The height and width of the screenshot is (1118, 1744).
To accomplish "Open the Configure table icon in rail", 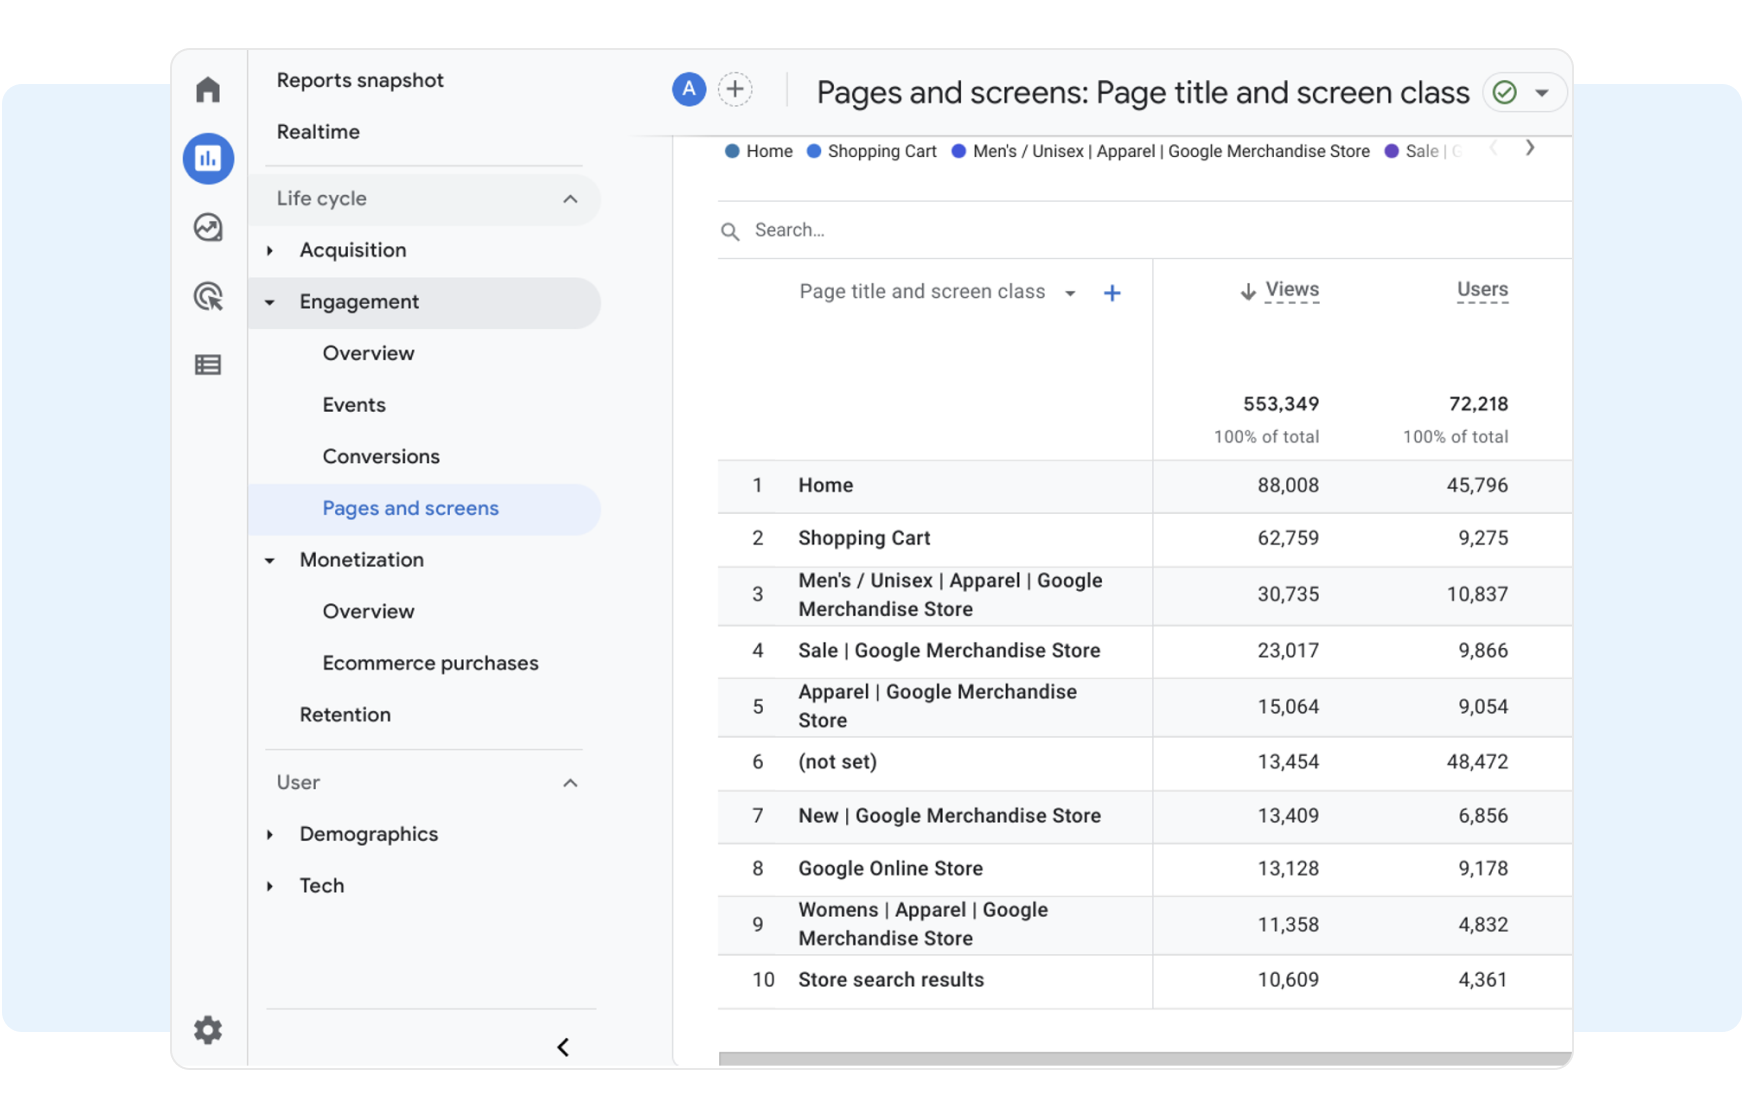I will click(208, 365).
